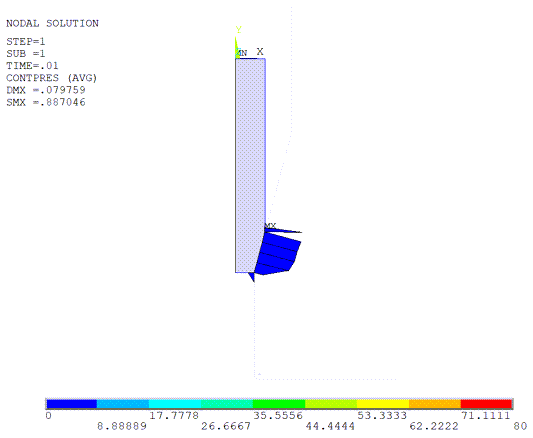The width and height of the screenshot is (533, 438).
Task: Click the dark blue legend swatch
Action: (x=72, y=404)
